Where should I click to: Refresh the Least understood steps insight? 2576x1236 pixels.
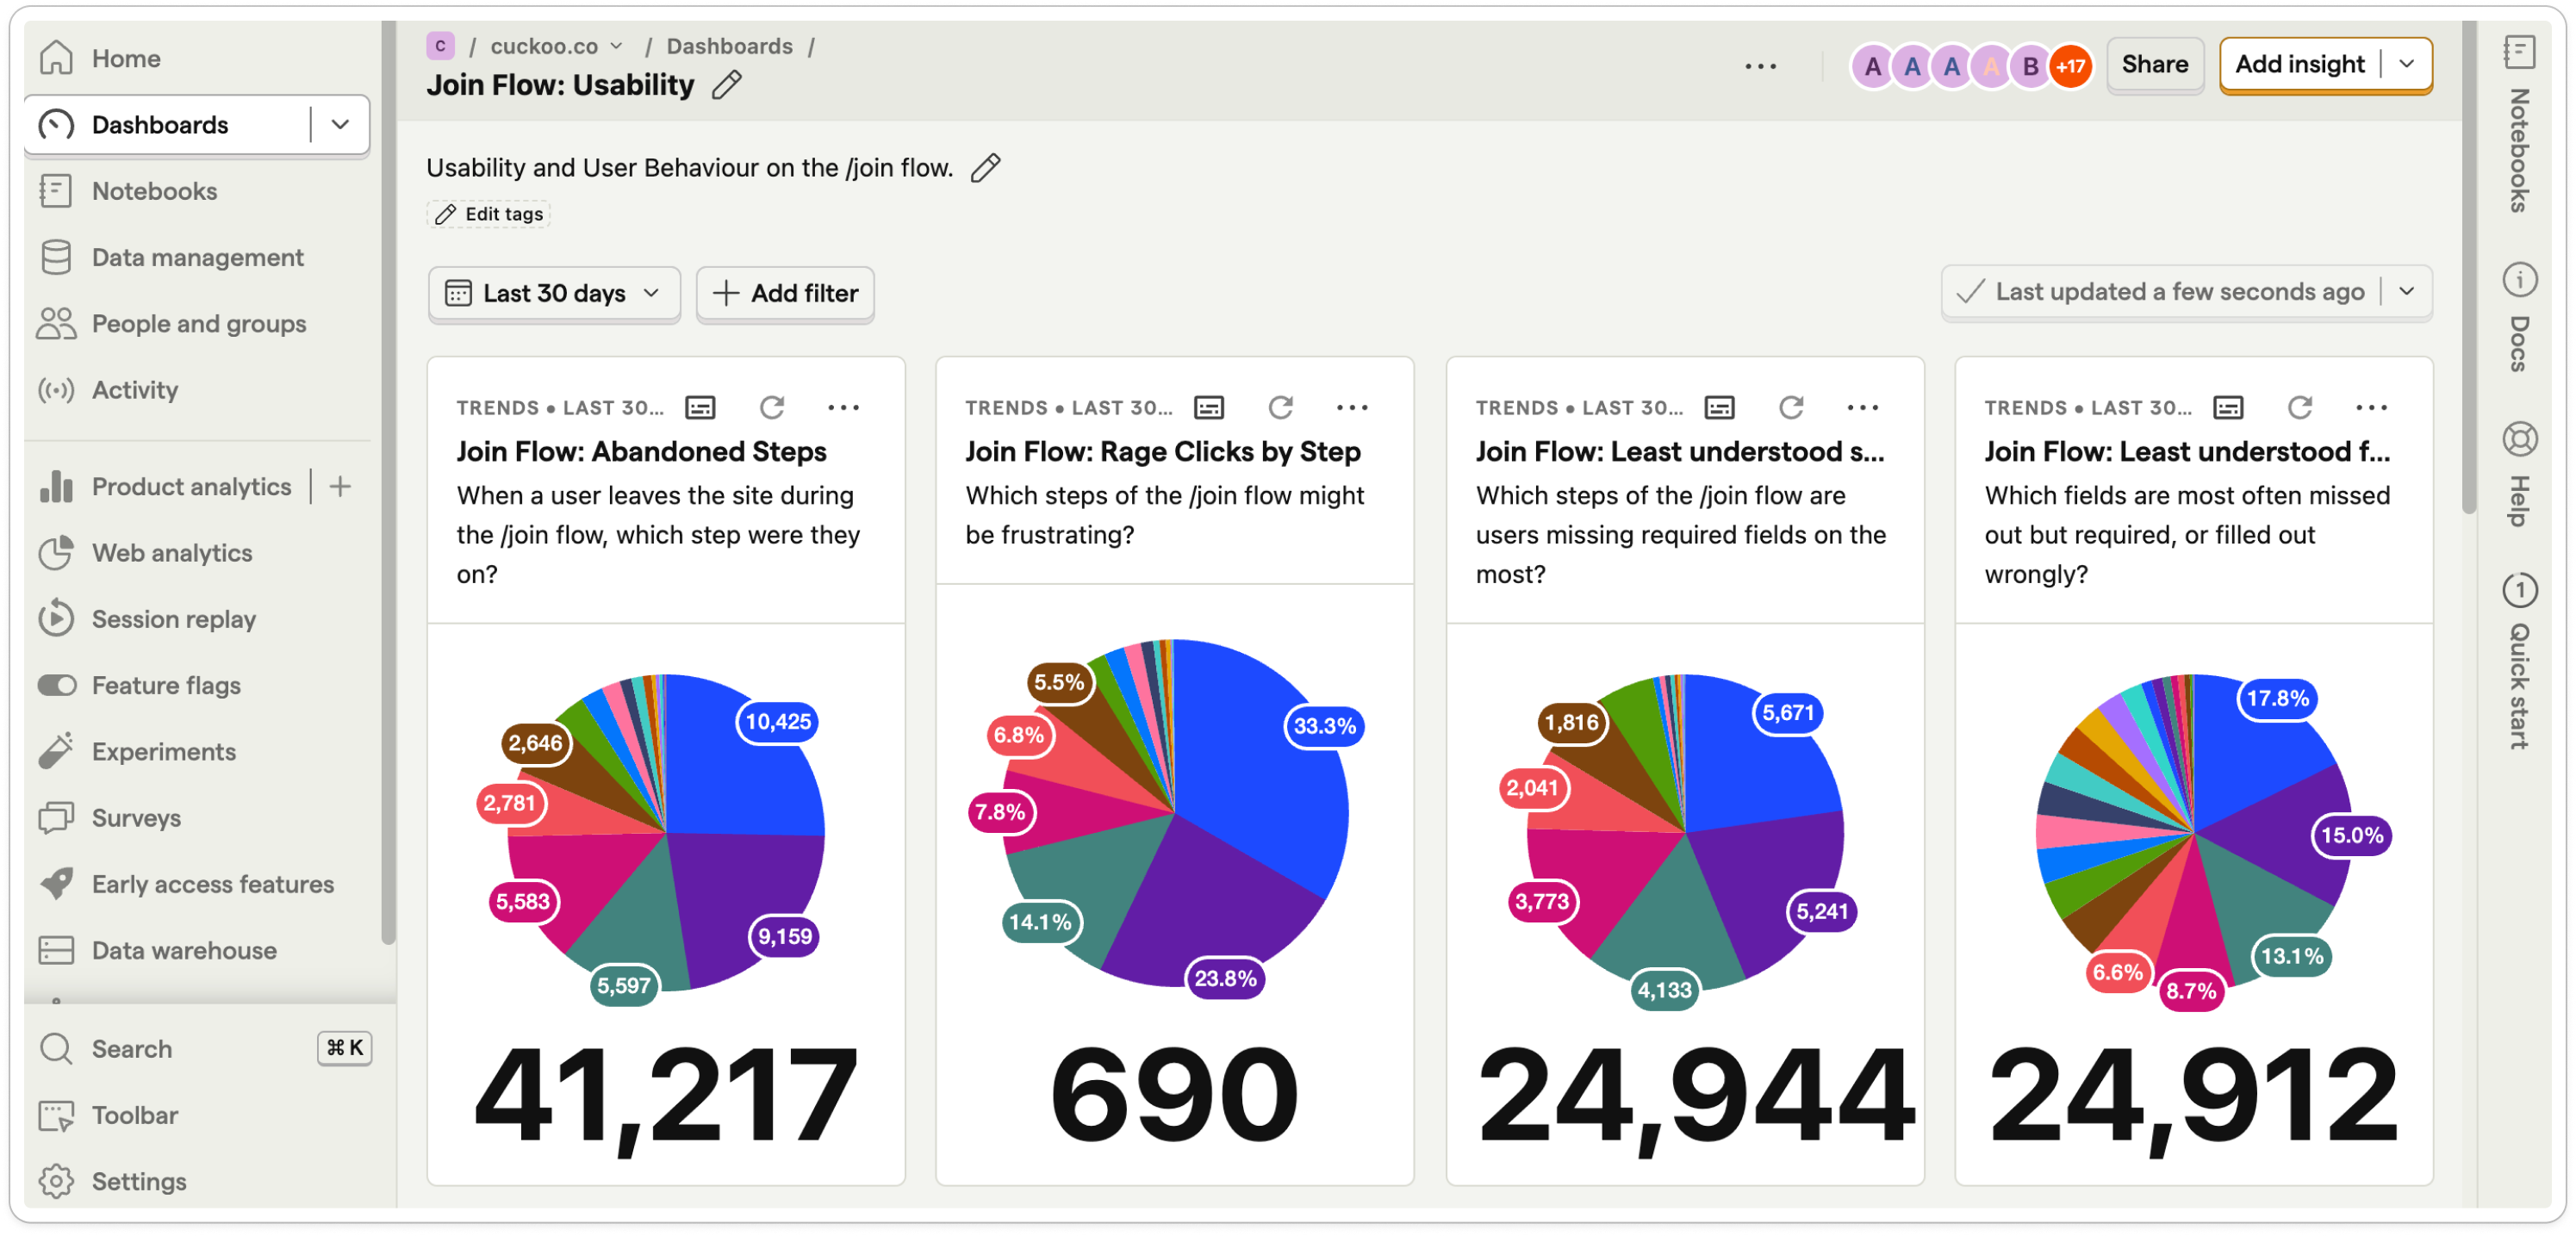pos(1790,407)
